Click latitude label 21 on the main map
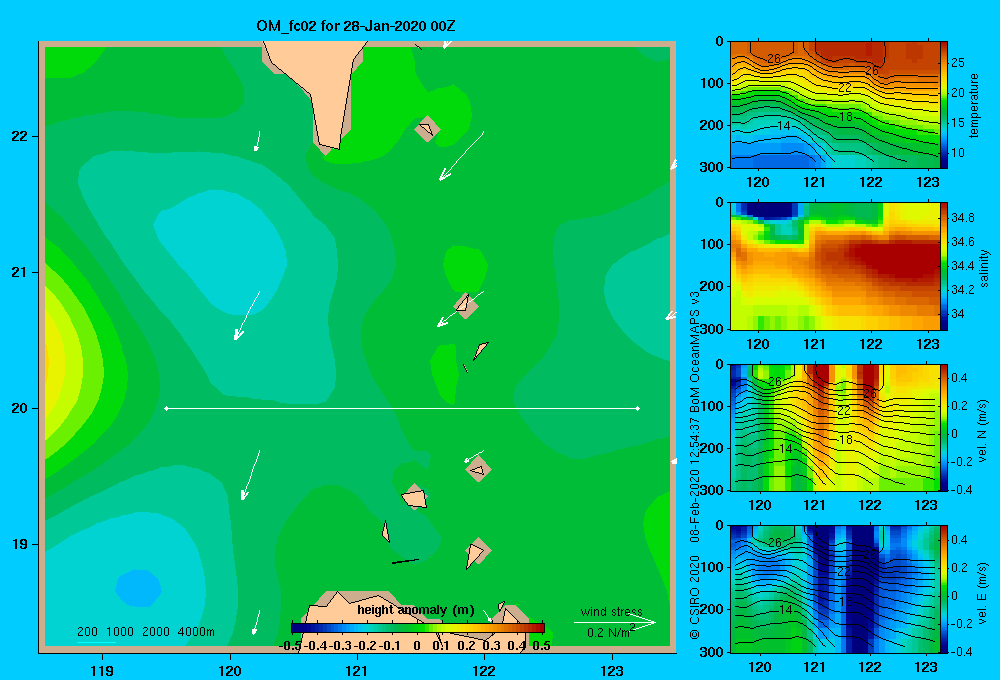Screen dimensions: 1000x680 tap(20, 272)
